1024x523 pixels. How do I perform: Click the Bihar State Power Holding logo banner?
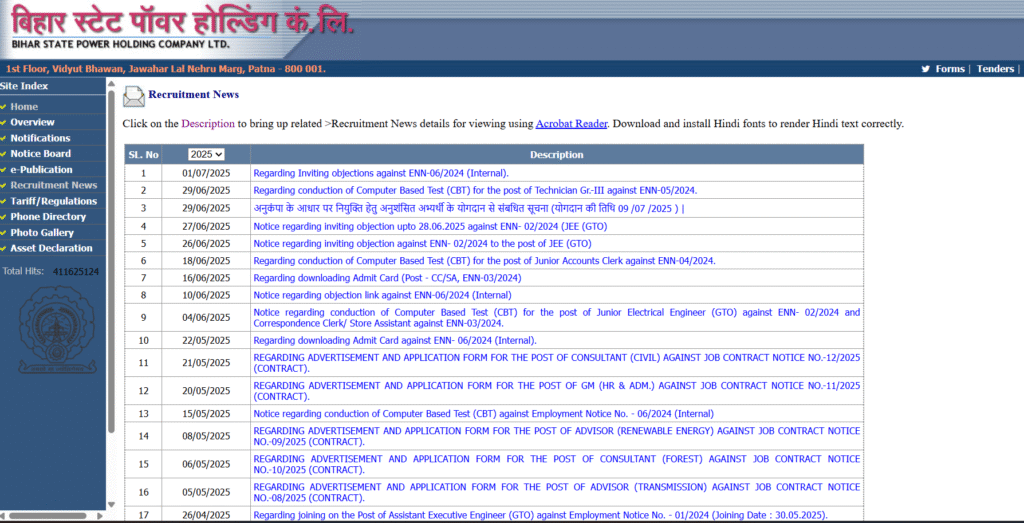click(184, 29)
